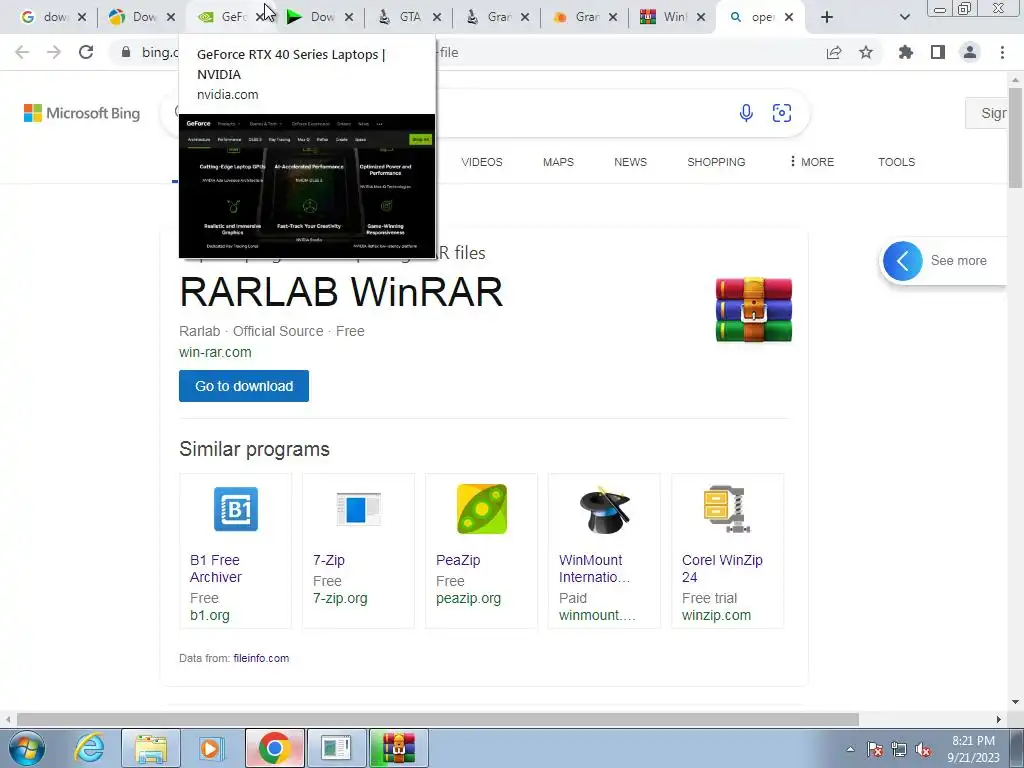Select the MAPS search tab

click(x=558, y=162)
